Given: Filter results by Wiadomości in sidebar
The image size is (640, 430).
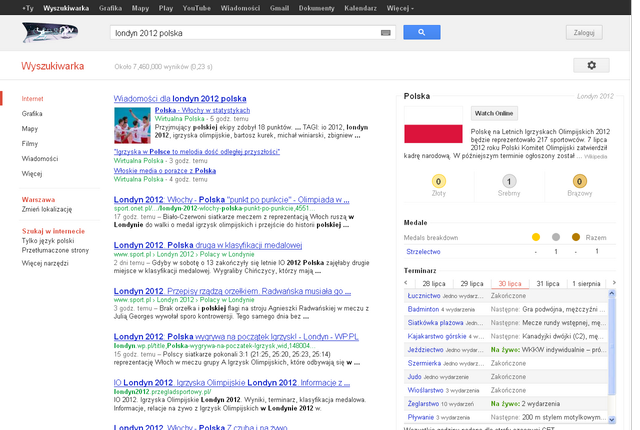Looking at the screenshot, I should (x=40, y=159).
